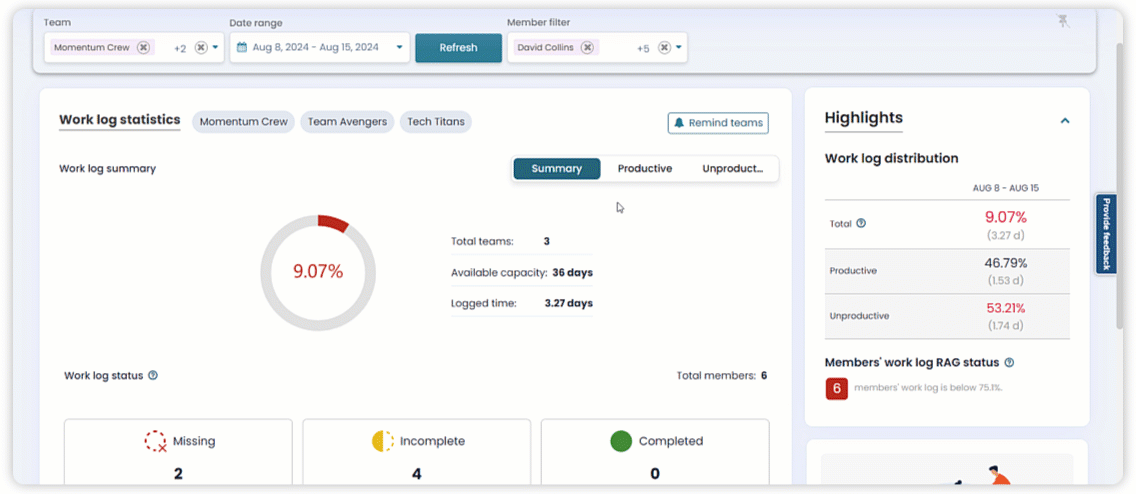This screenshot has height=494, width=1136.
Task: Click the info icon next to Total
Action: (x=861, y=224)
